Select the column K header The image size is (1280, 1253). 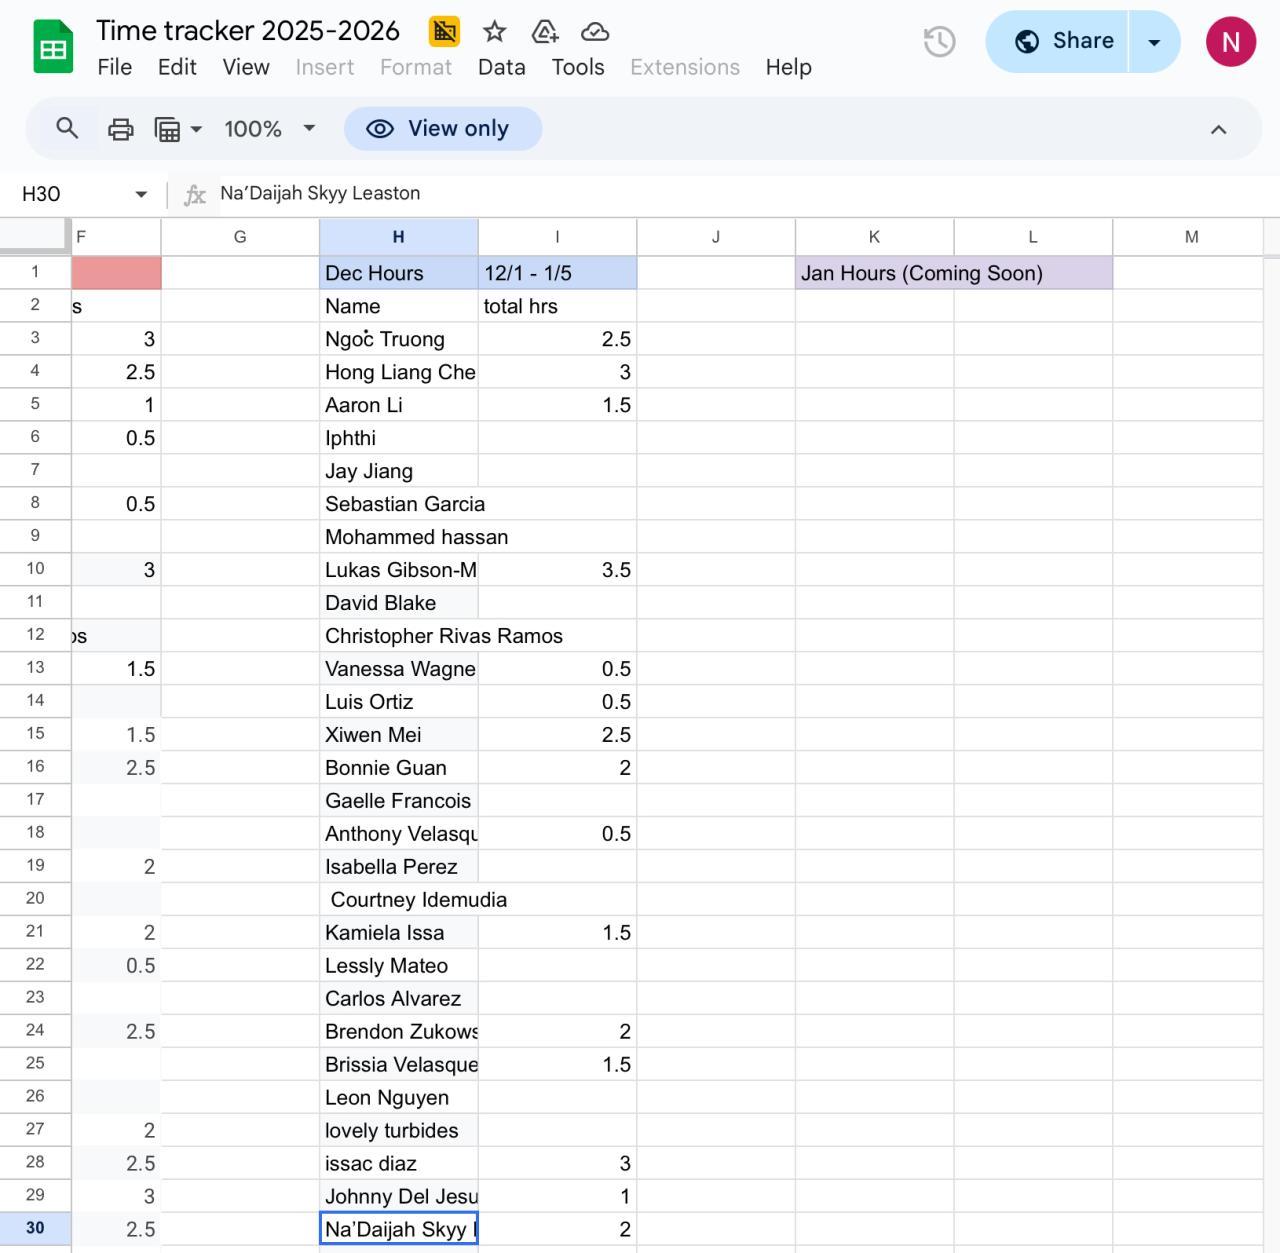(x=874, y=237)
